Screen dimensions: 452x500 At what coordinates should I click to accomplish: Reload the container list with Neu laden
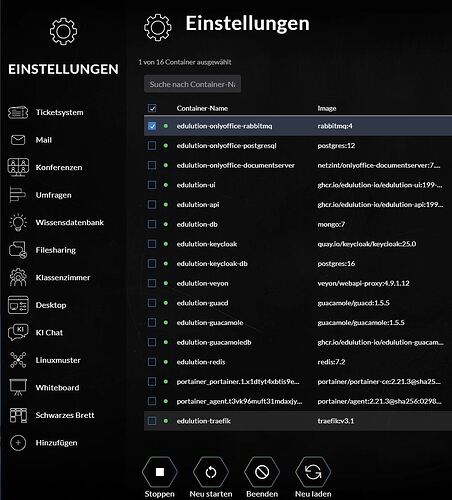coord(313,477)
